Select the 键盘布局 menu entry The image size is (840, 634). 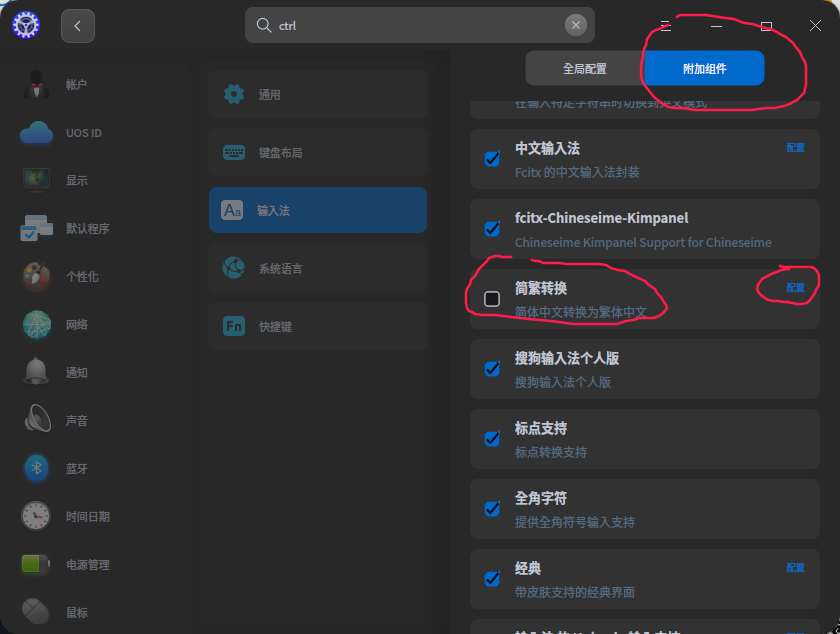pos(318,152)
